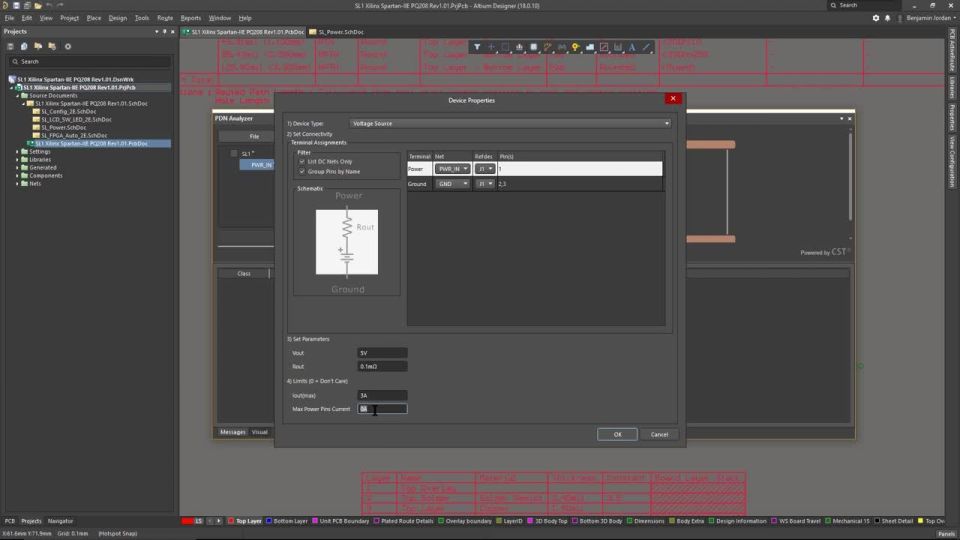Select the place keepout icon

(x=604, y=47)
